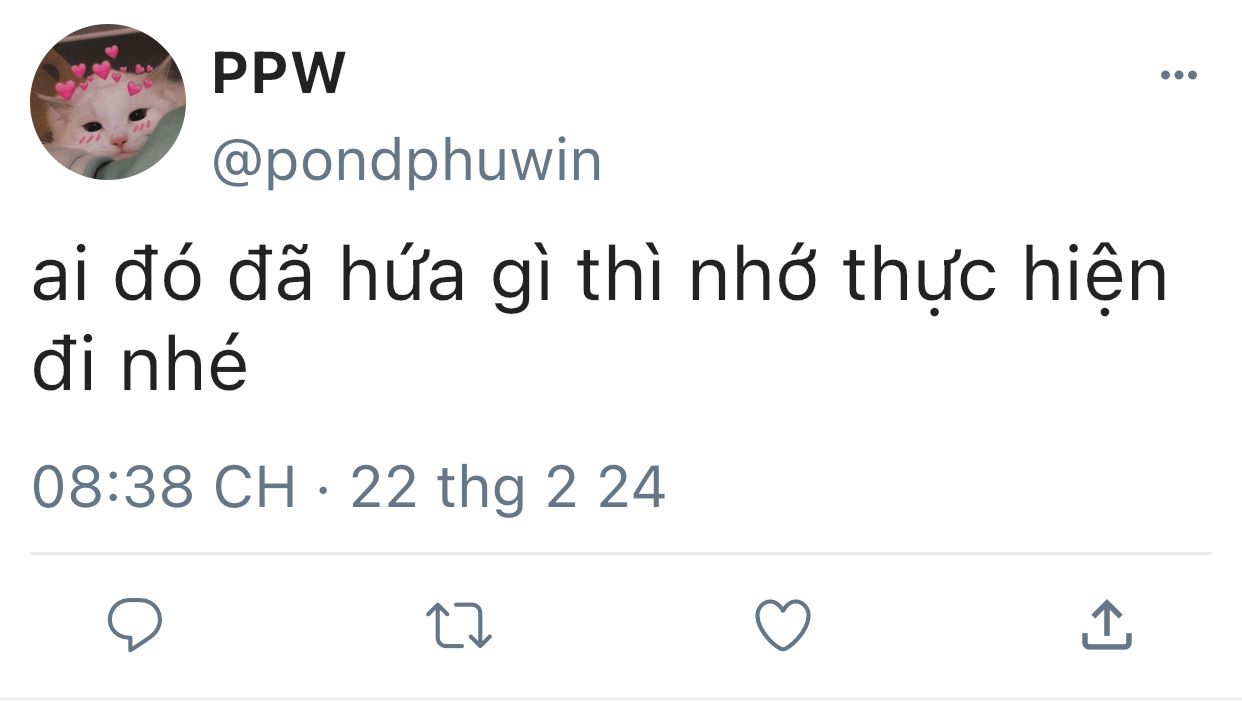Click the divider line below the timestamp
This screenshot has width=1242, height=717.
620,553
